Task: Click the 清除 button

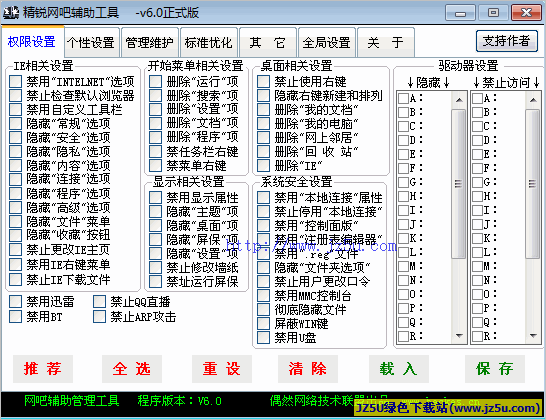Action: click(308, 369)
